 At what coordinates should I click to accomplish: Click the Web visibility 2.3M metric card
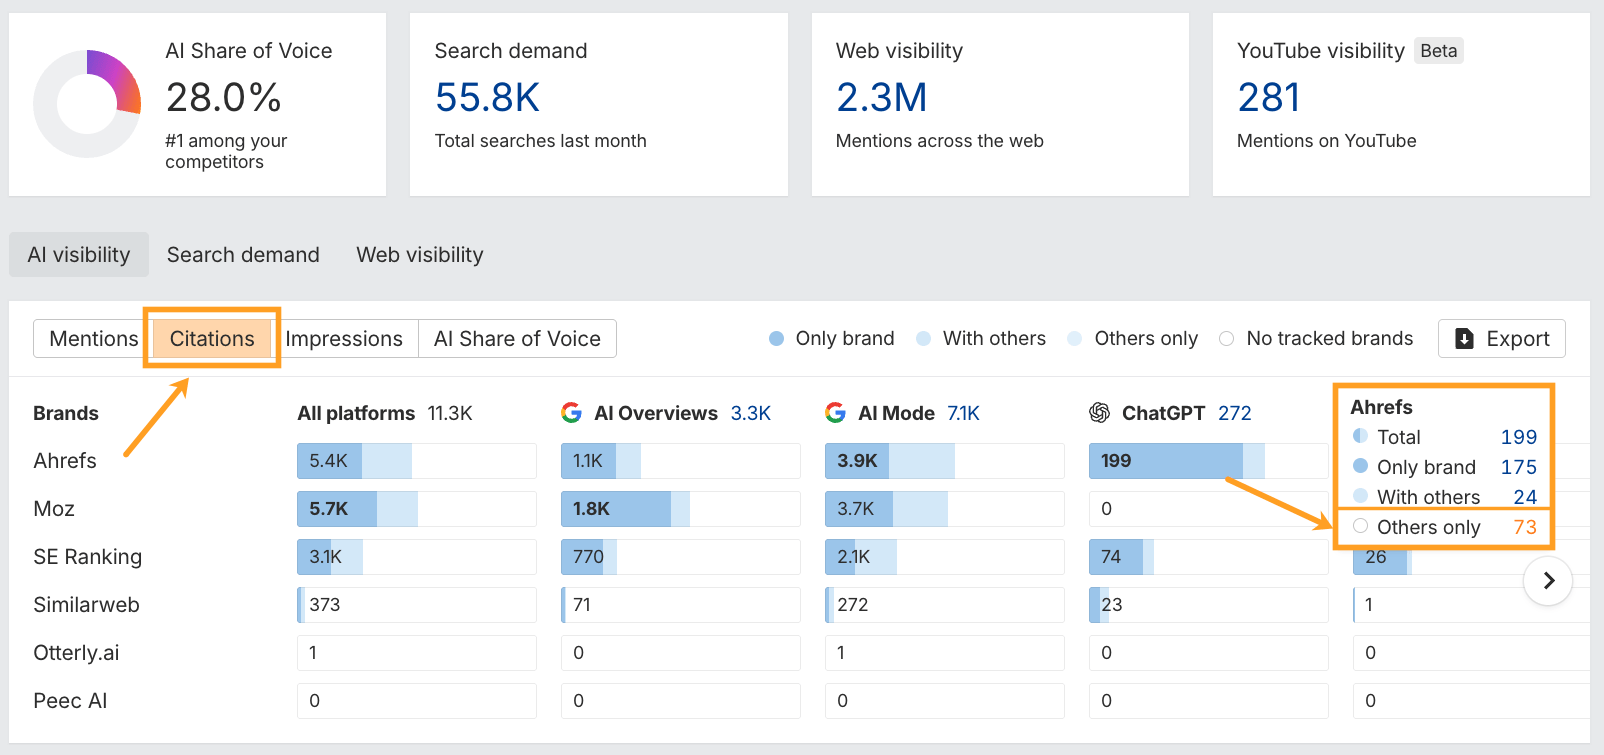pos(999,104)
